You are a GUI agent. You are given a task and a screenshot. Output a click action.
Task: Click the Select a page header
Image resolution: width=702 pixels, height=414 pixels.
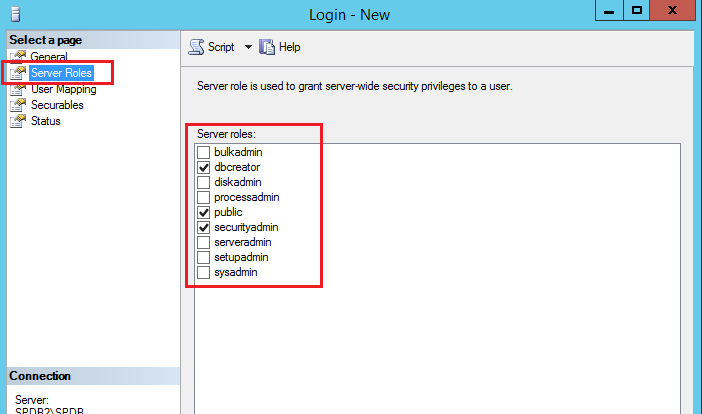point(93,40)
